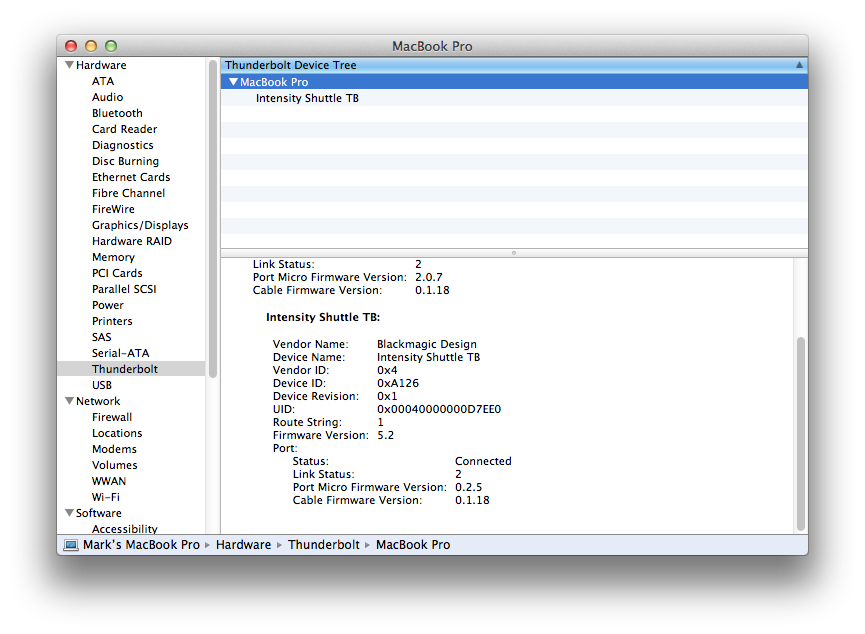Open Volumes under Network
865x634 pixels.
click(115, 465)
